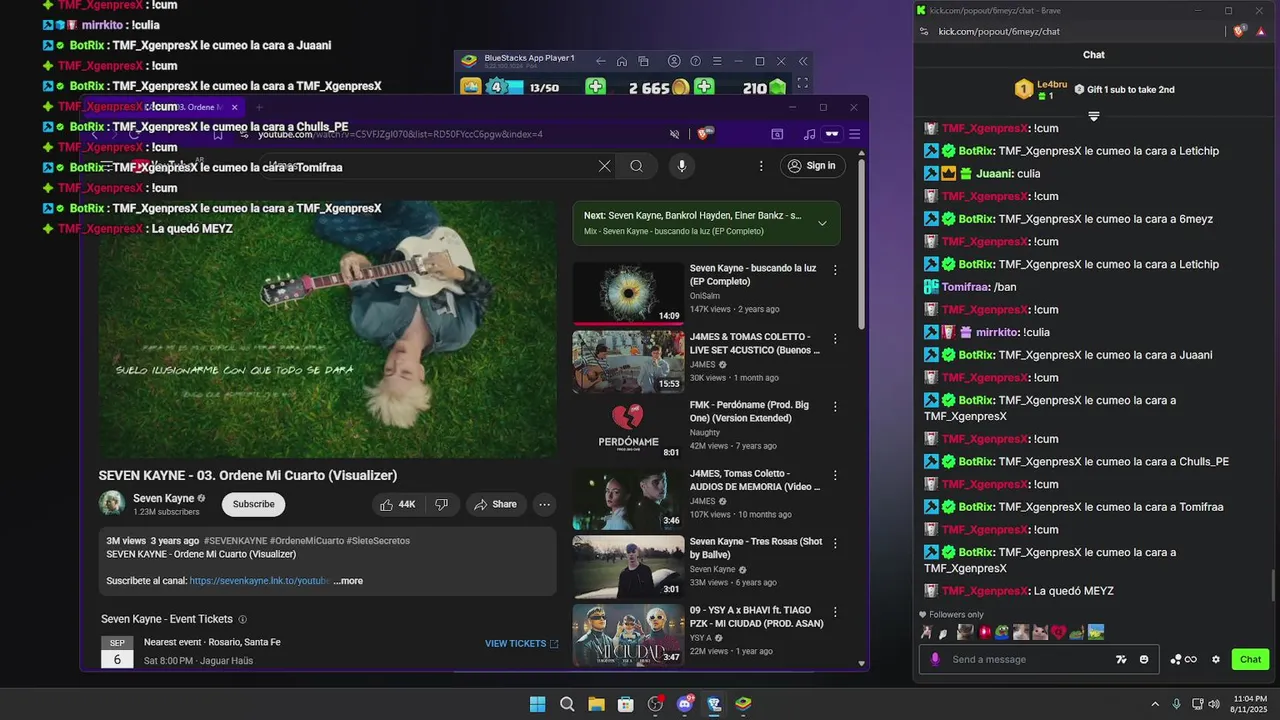The width and height of the screenshot is (1280, 720).
Task: Show hidden system tray icons
Action: pos(1155,704)
